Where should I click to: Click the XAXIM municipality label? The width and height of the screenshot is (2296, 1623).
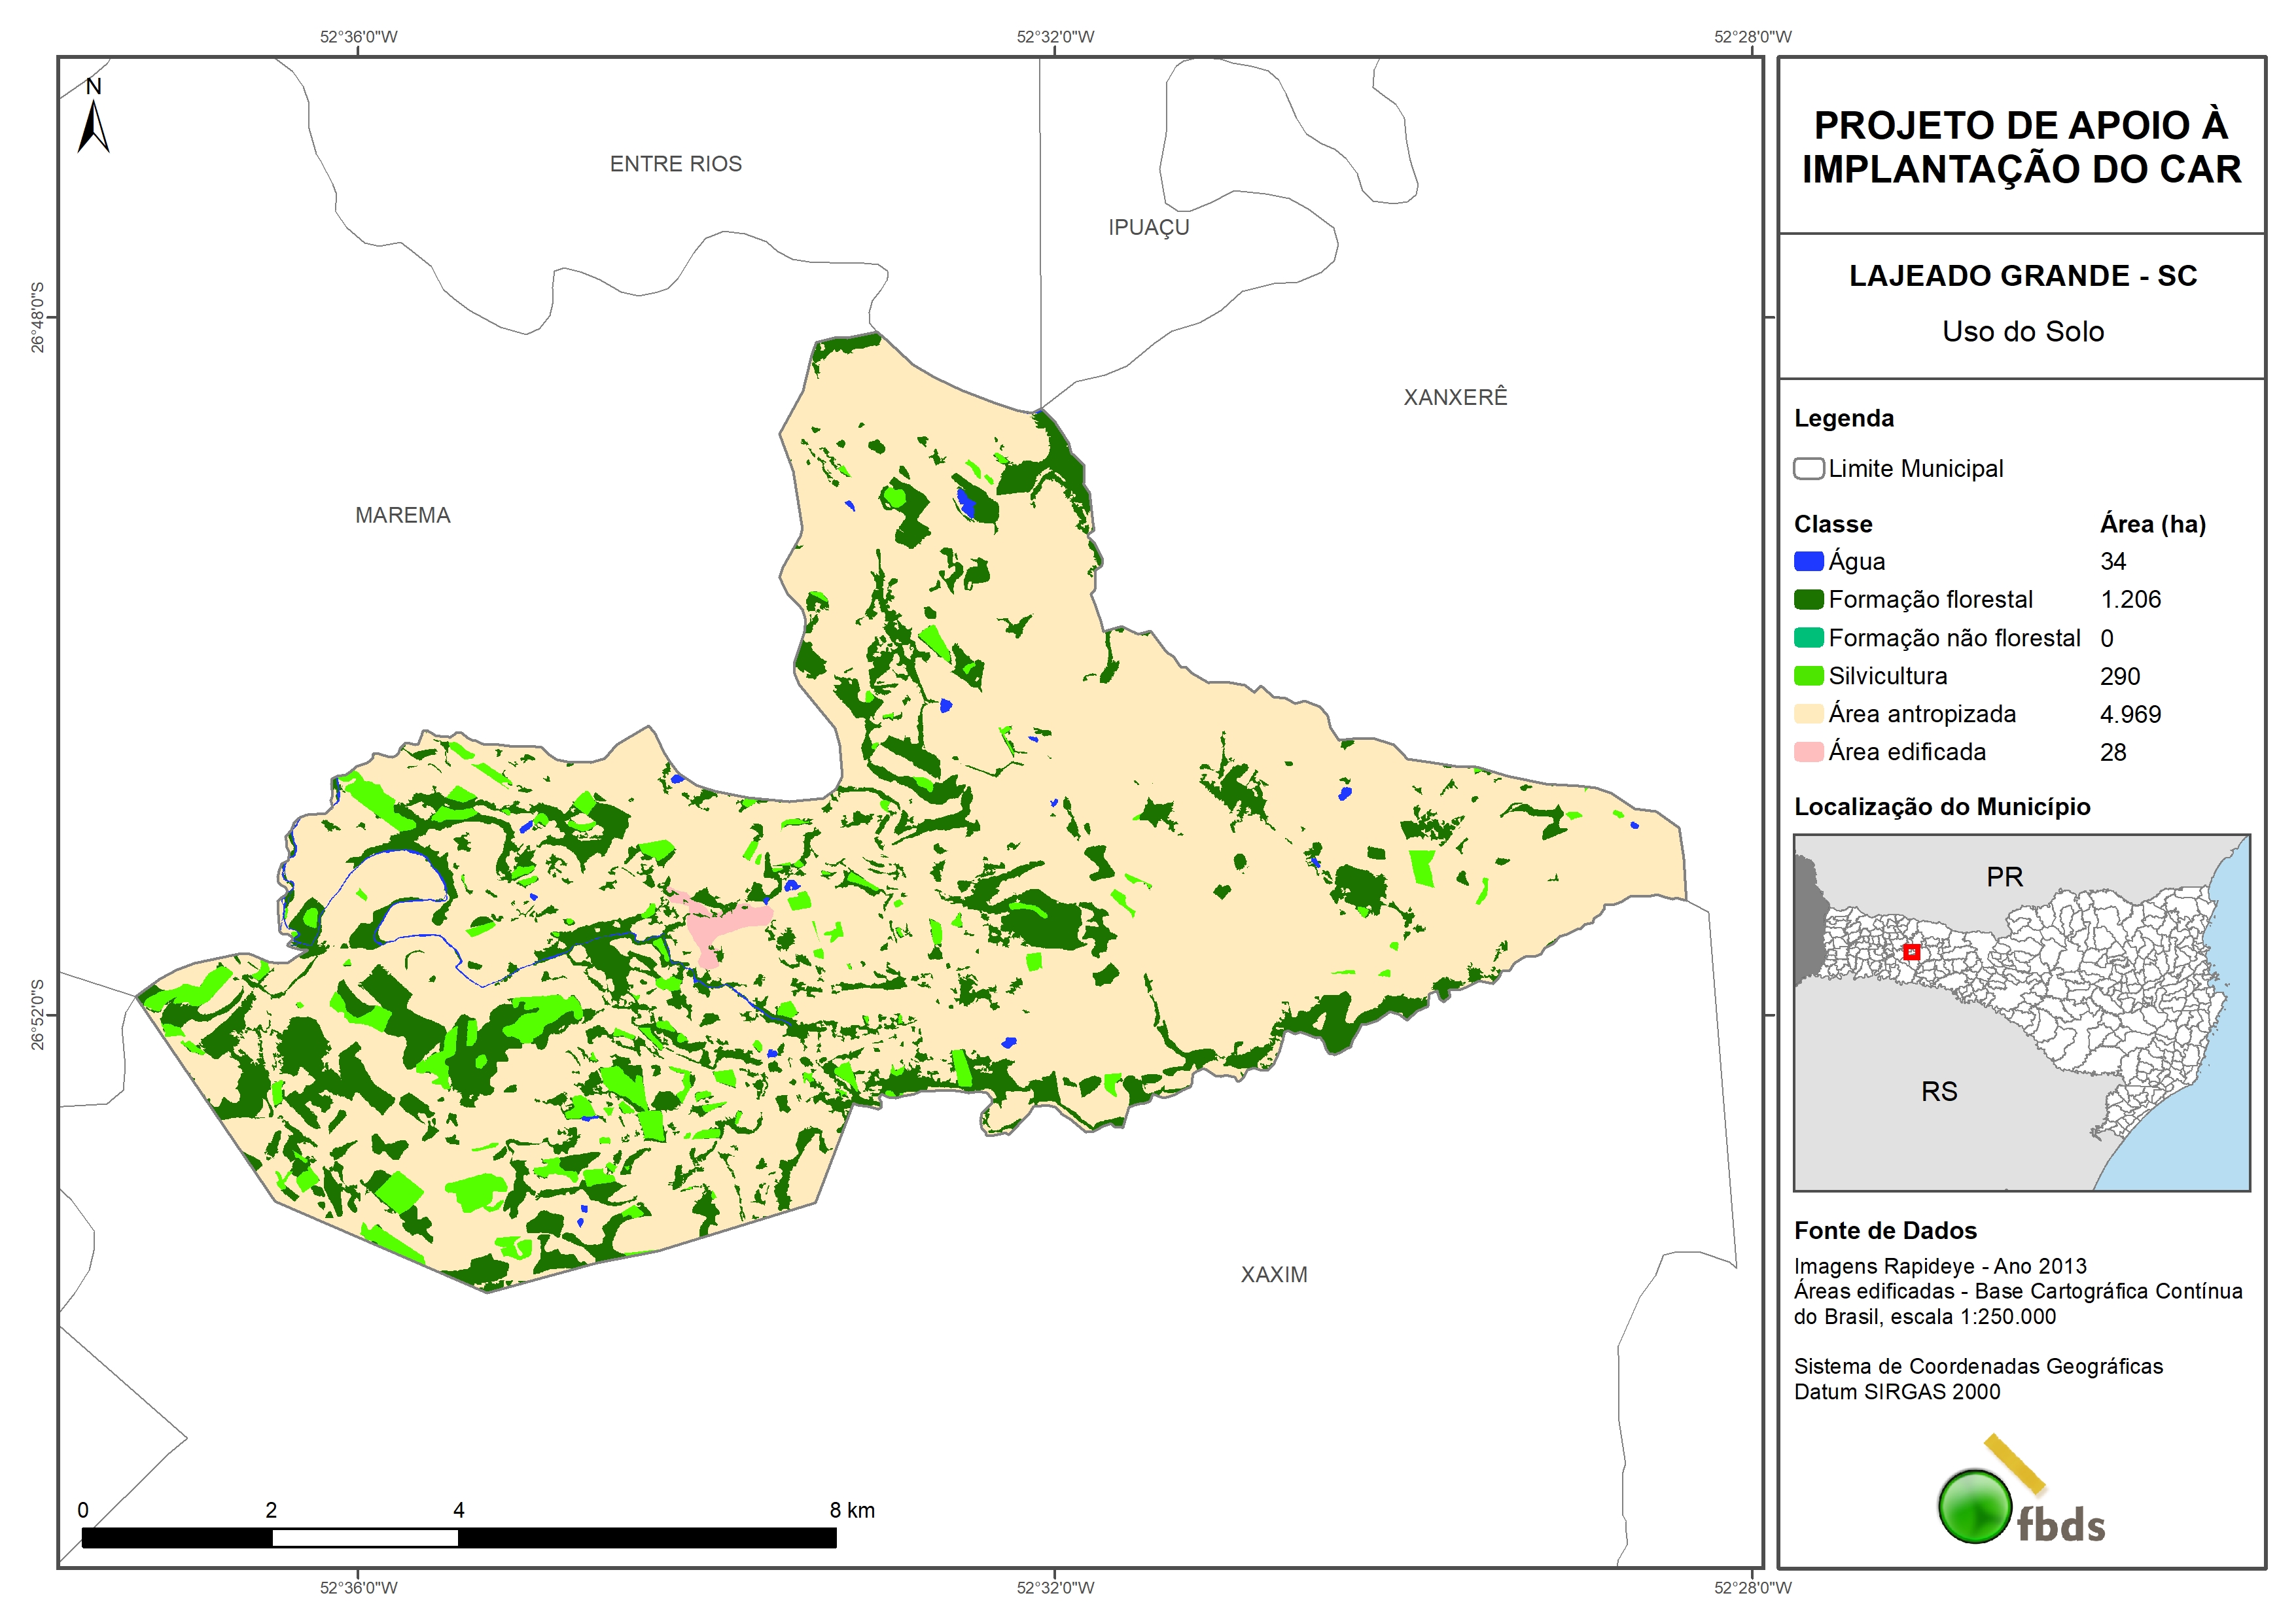(x=1274, y=1275)
